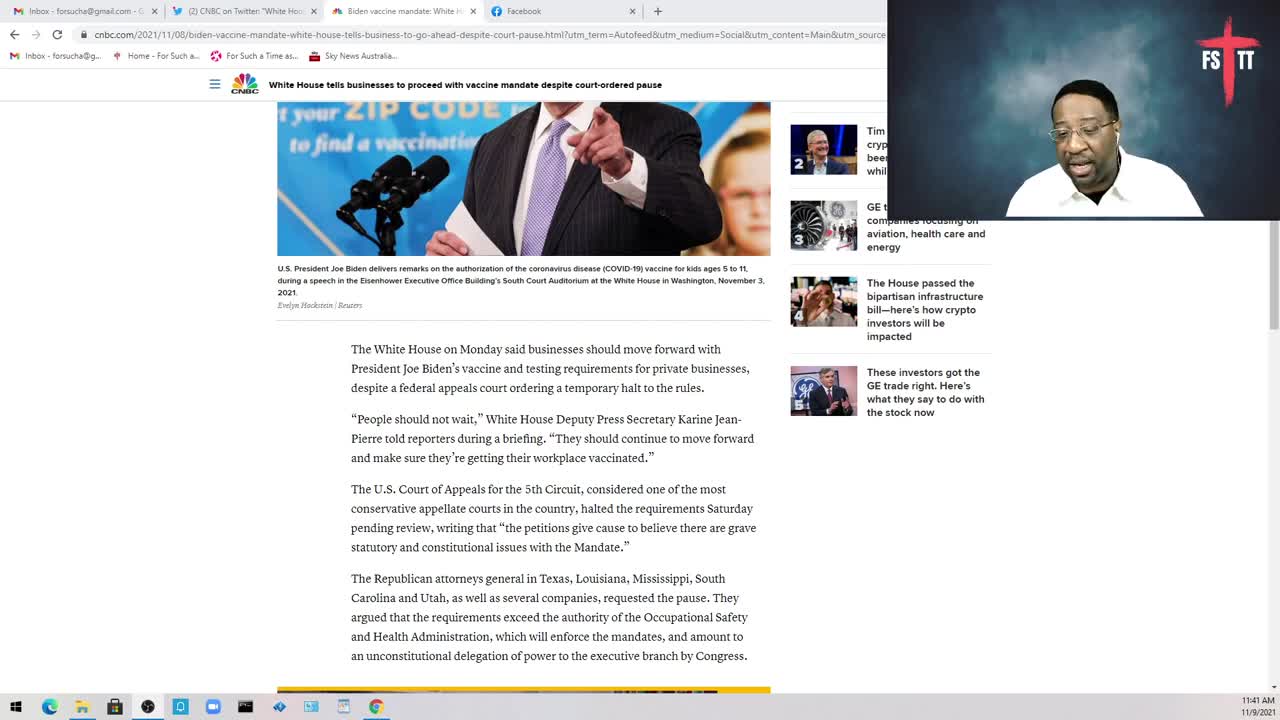Click the People should not wait quote paragraph

(552, 438)
